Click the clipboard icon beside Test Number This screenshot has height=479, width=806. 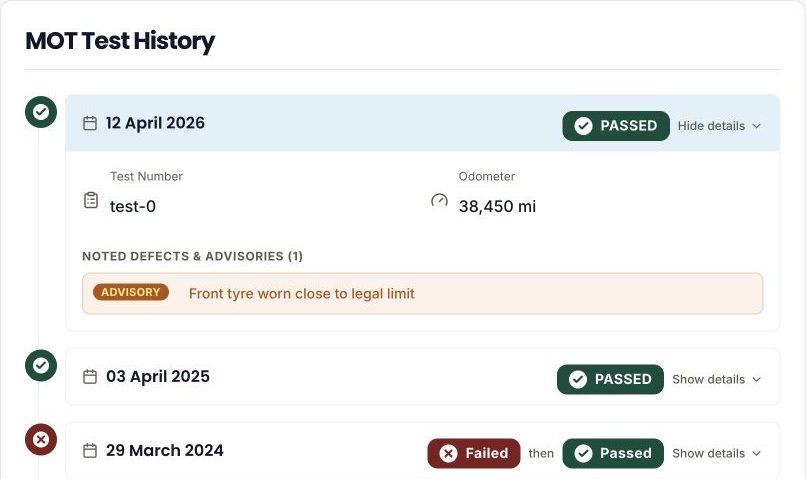pos(91,200)
